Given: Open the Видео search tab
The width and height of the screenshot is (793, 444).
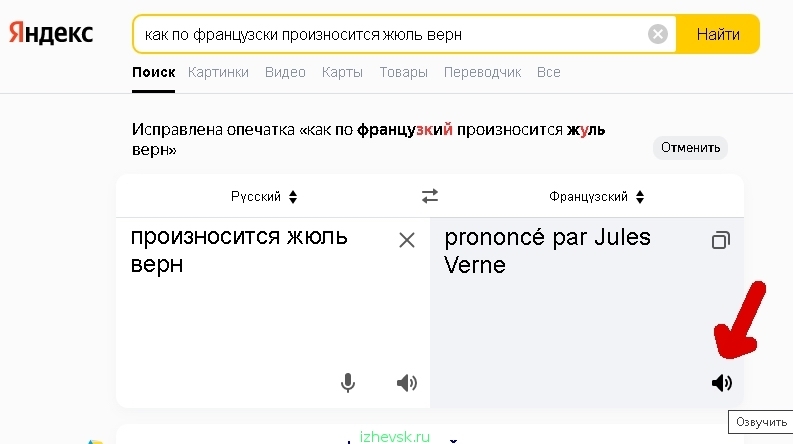Looking at the screenshot, I should pos(285,72).
